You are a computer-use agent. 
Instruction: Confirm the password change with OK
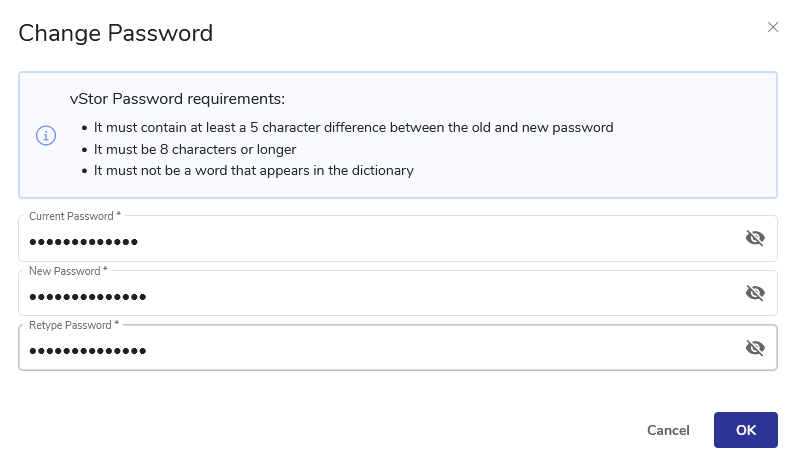click(745, 430)
